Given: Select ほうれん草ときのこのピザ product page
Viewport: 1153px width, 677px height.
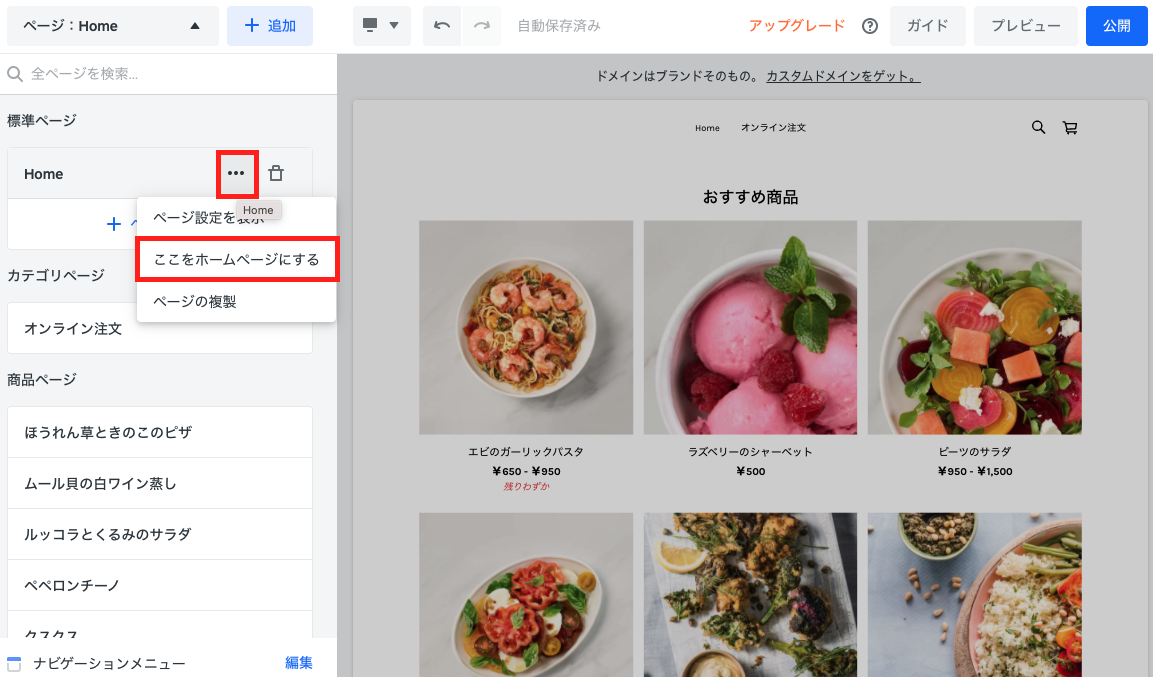Looking at the screenshot, I should tap(160, 432).
